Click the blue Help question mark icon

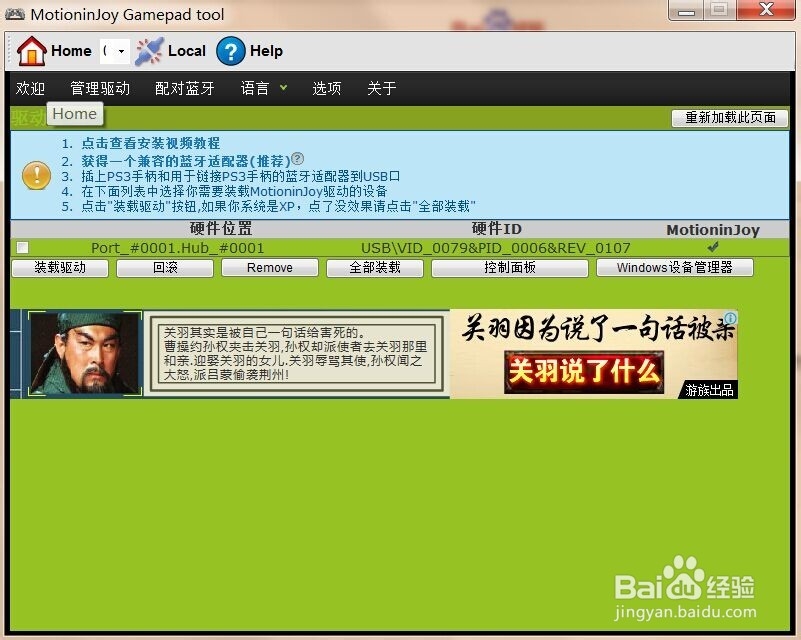tap(230, 51)
